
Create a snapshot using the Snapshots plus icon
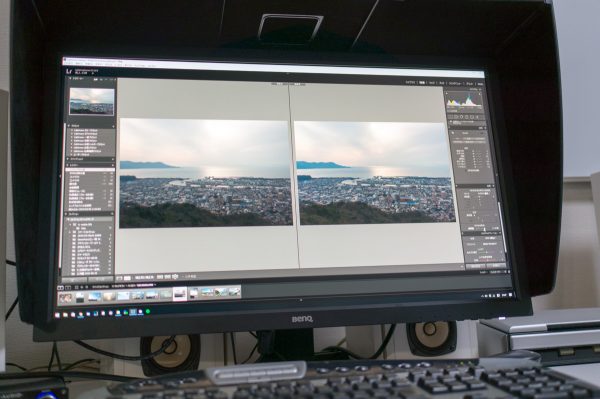112,160
